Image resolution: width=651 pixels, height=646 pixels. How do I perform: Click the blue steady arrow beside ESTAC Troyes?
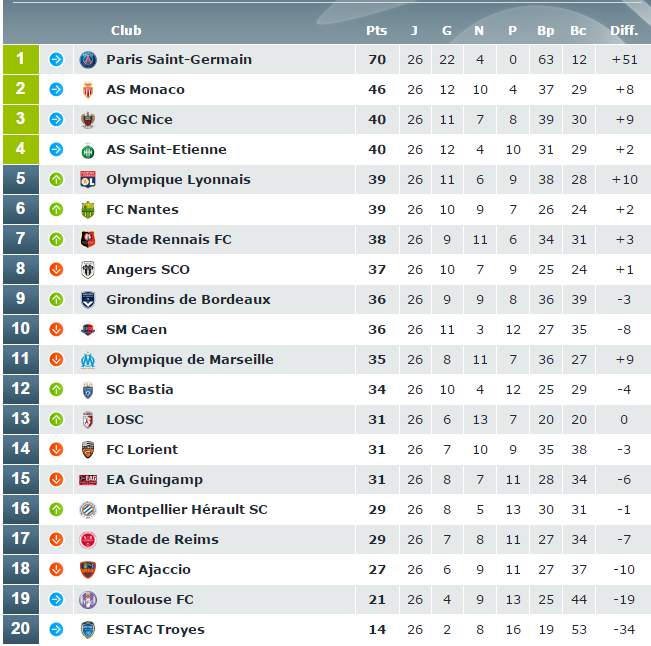pyautogui.click(x=56, y=629)
